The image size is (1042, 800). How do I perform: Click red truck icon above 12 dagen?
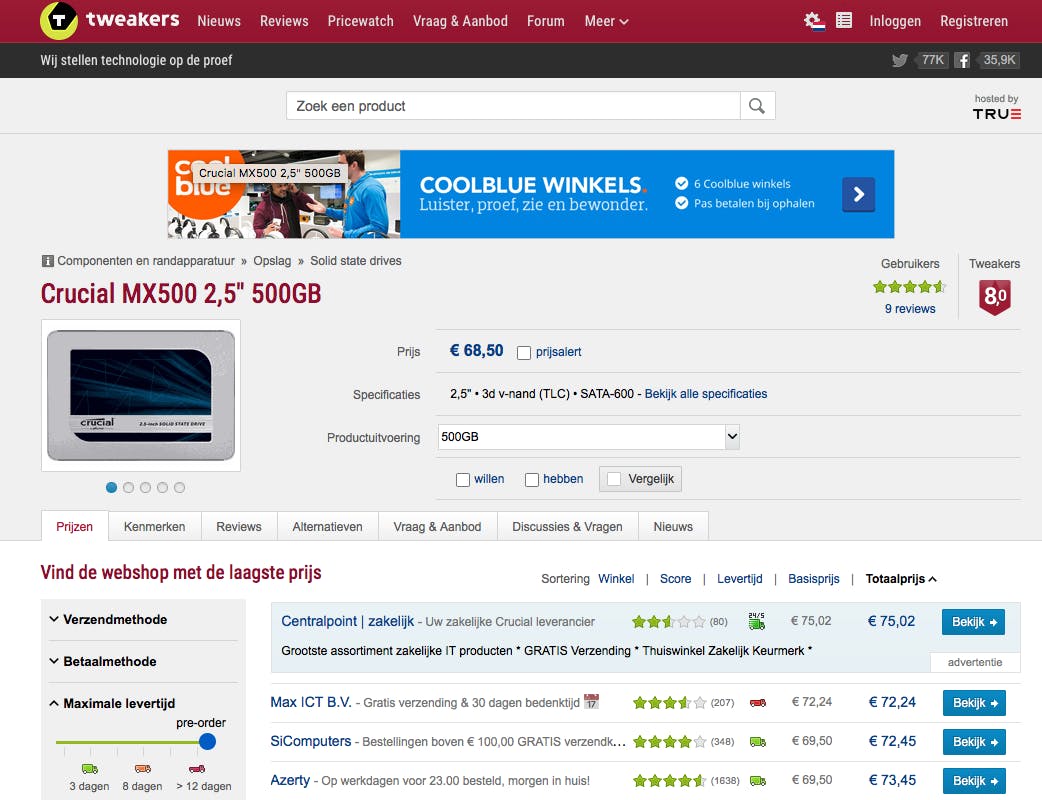[197, 769]
